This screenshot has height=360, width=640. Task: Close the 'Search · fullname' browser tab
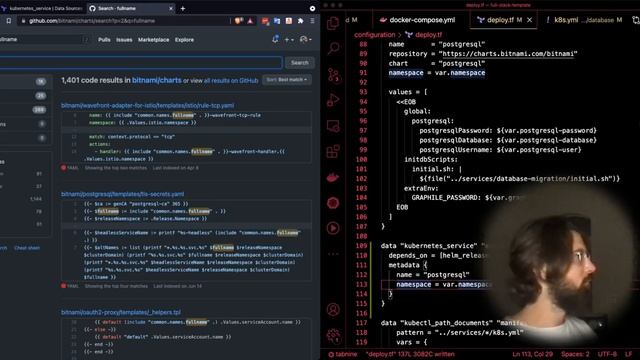[171, 8]
